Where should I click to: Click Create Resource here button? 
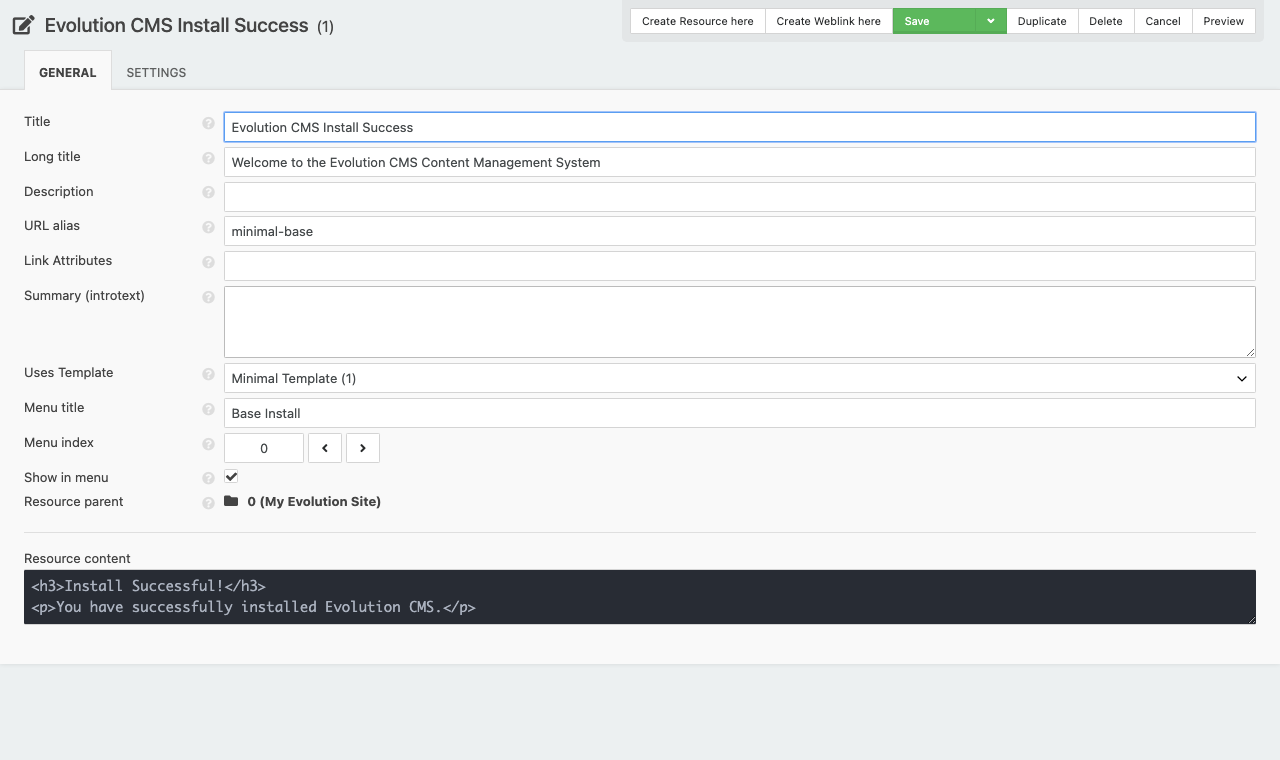698,21
